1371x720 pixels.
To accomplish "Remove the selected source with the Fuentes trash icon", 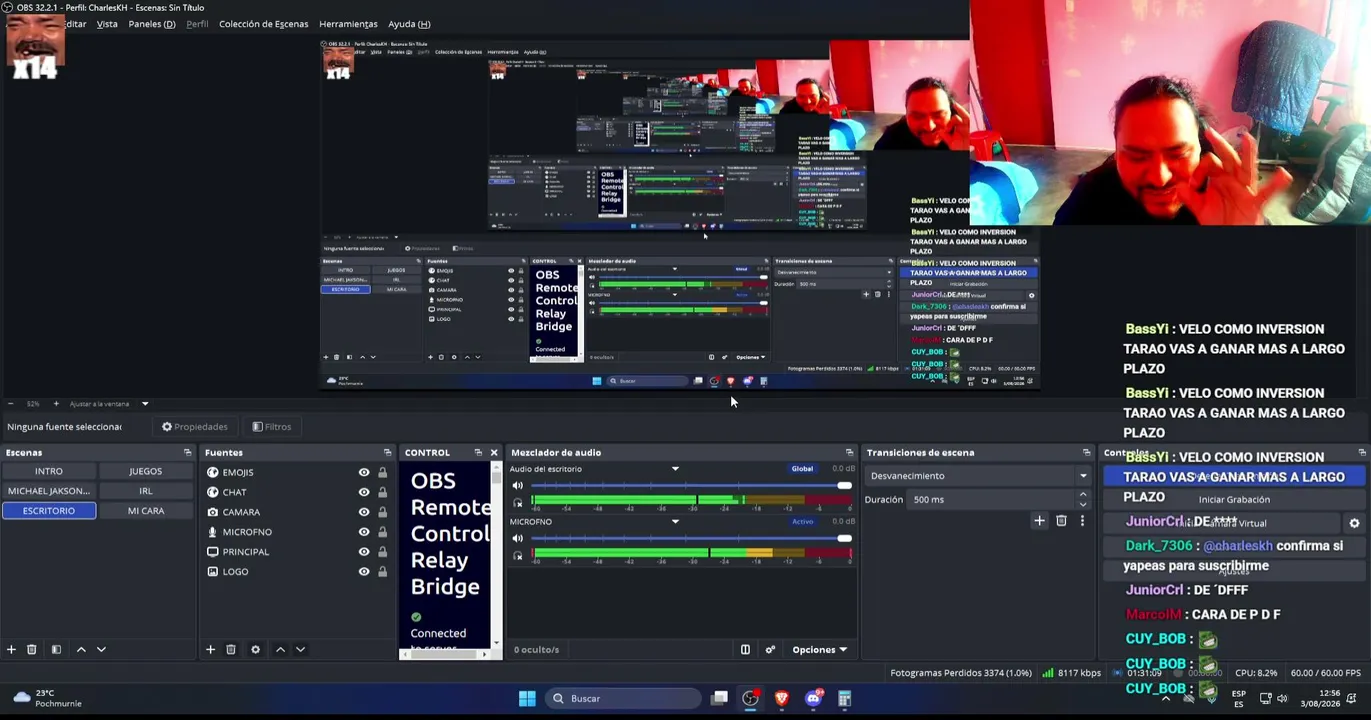I will tap(230, 649).
